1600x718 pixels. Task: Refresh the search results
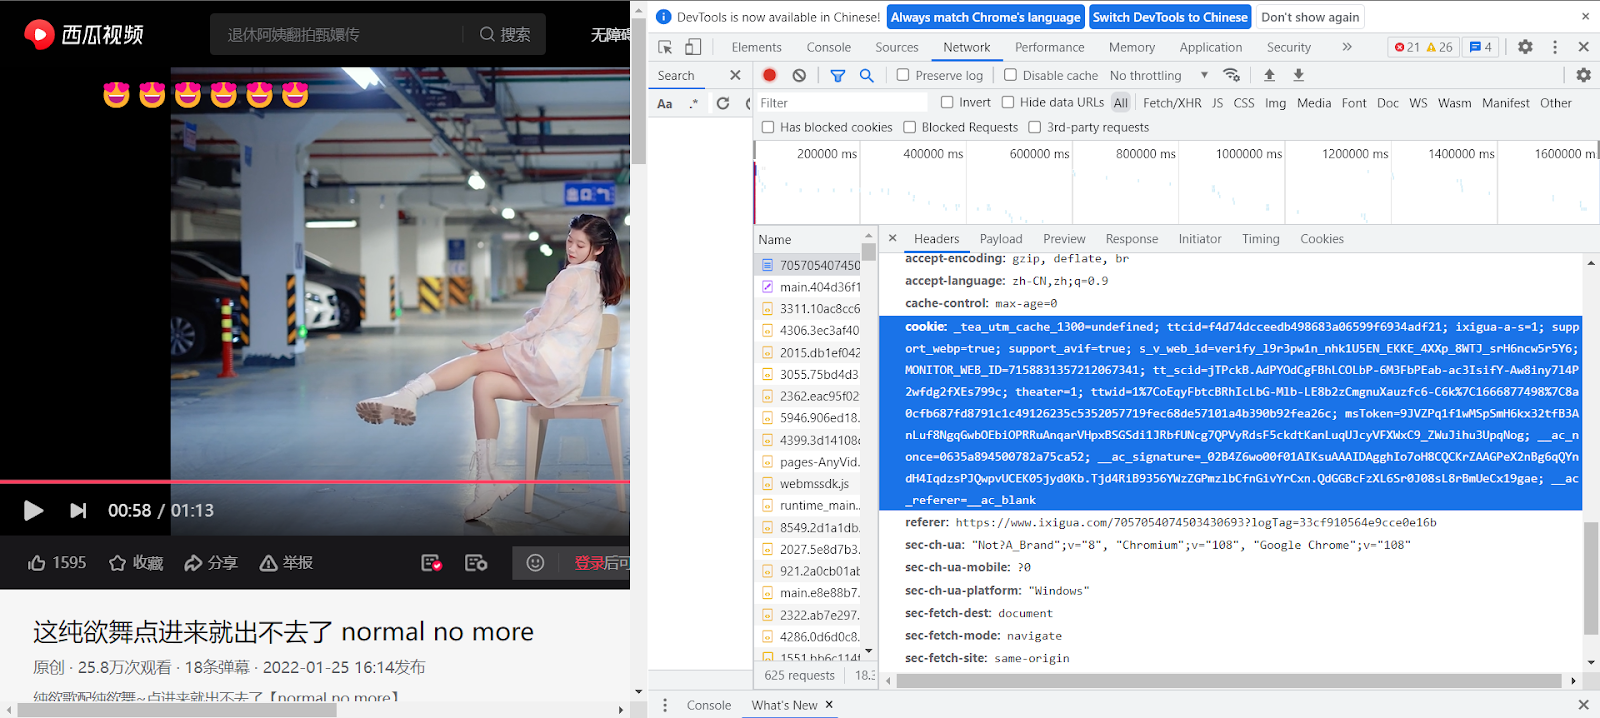point(723,103)
